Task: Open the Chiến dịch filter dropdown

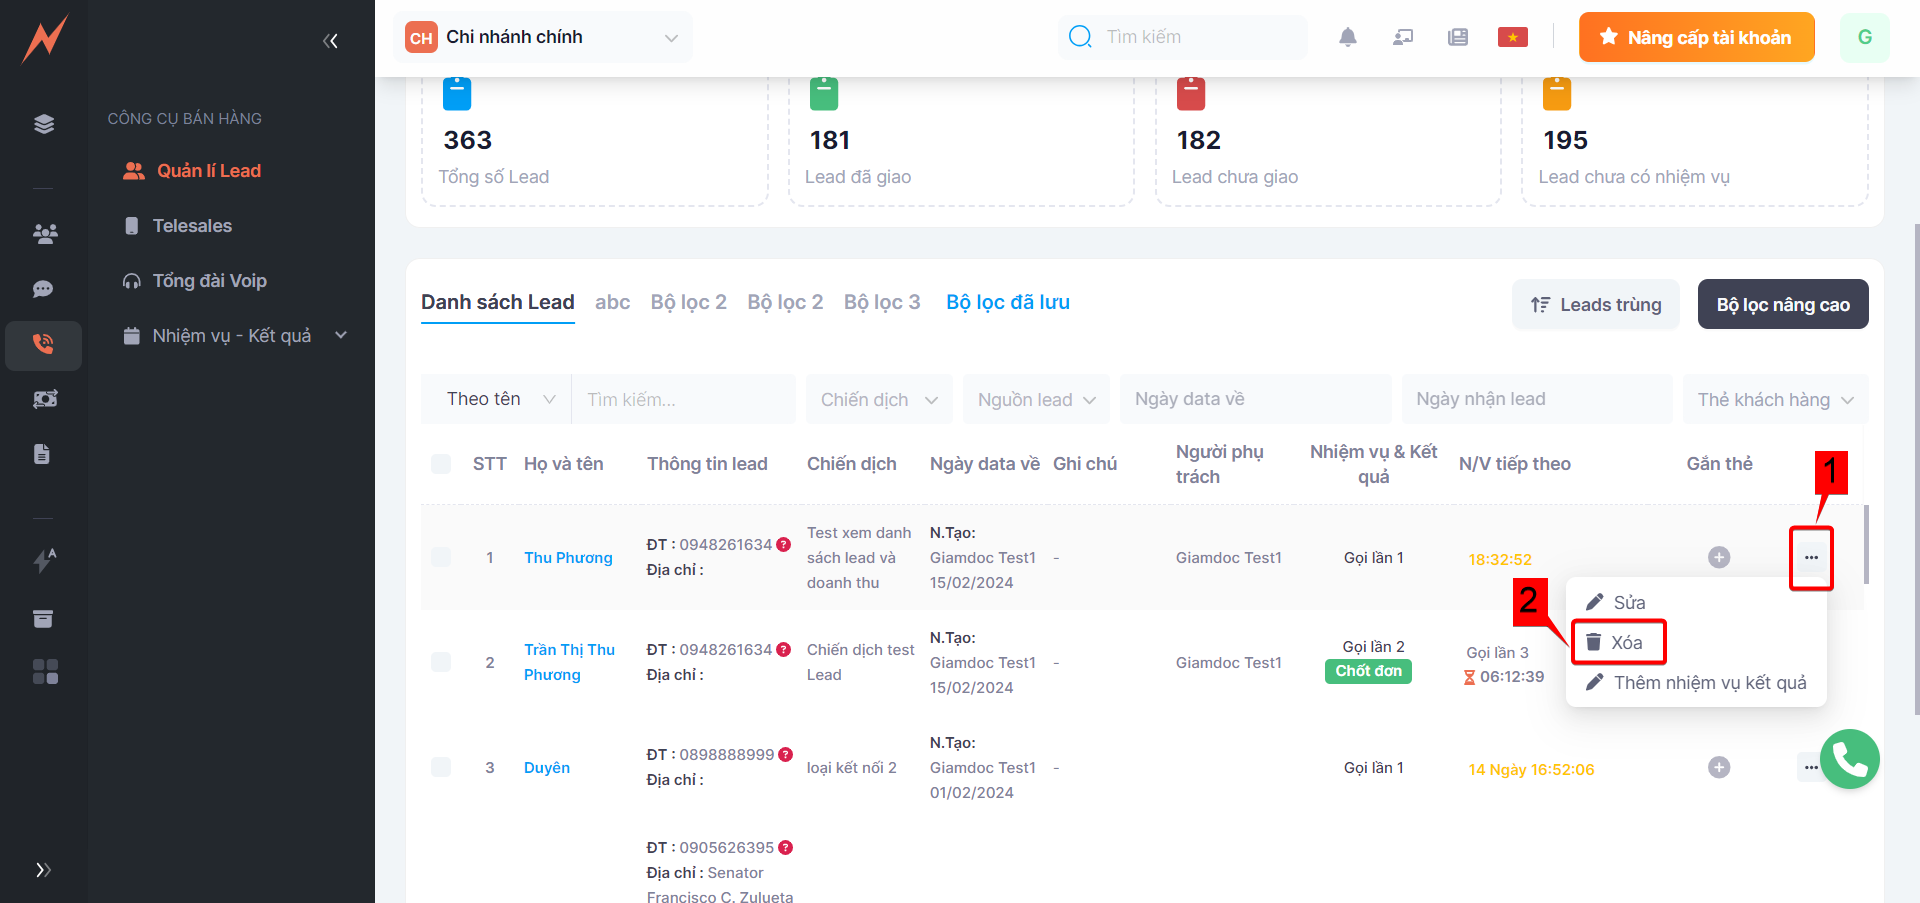Action: pyautogui.click(x=879, y=400)
